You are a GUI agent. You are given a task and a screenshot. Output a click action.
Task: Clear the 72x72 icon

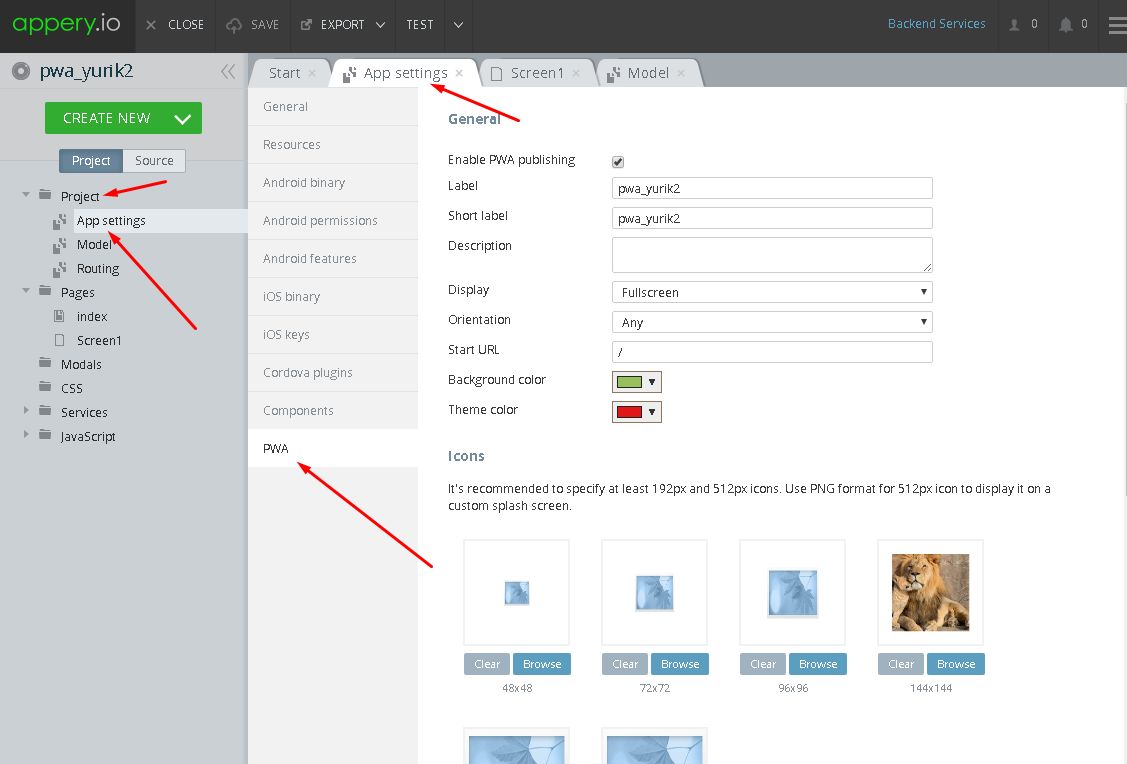(625, 664)
